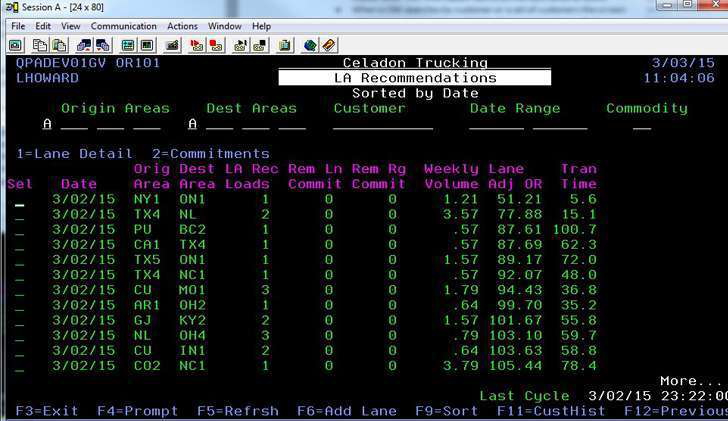Click the clipboard-style toolbar icon

[285, 45]
